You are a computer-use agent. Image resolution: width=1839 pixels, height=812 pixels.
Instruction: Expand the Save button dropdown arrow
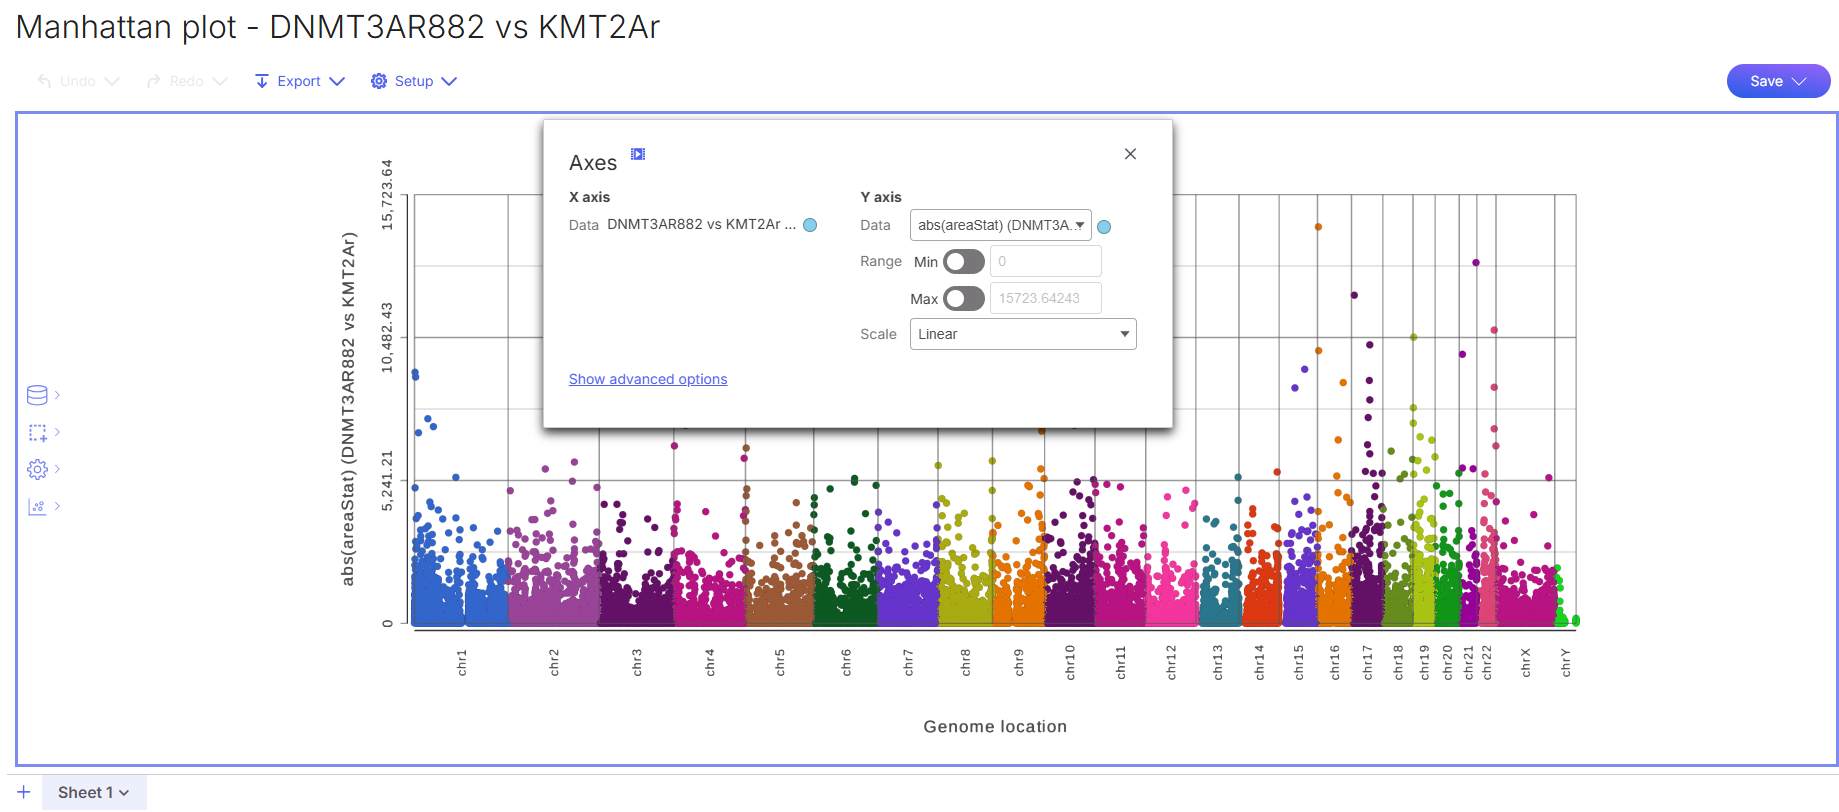coord(1799,81)
